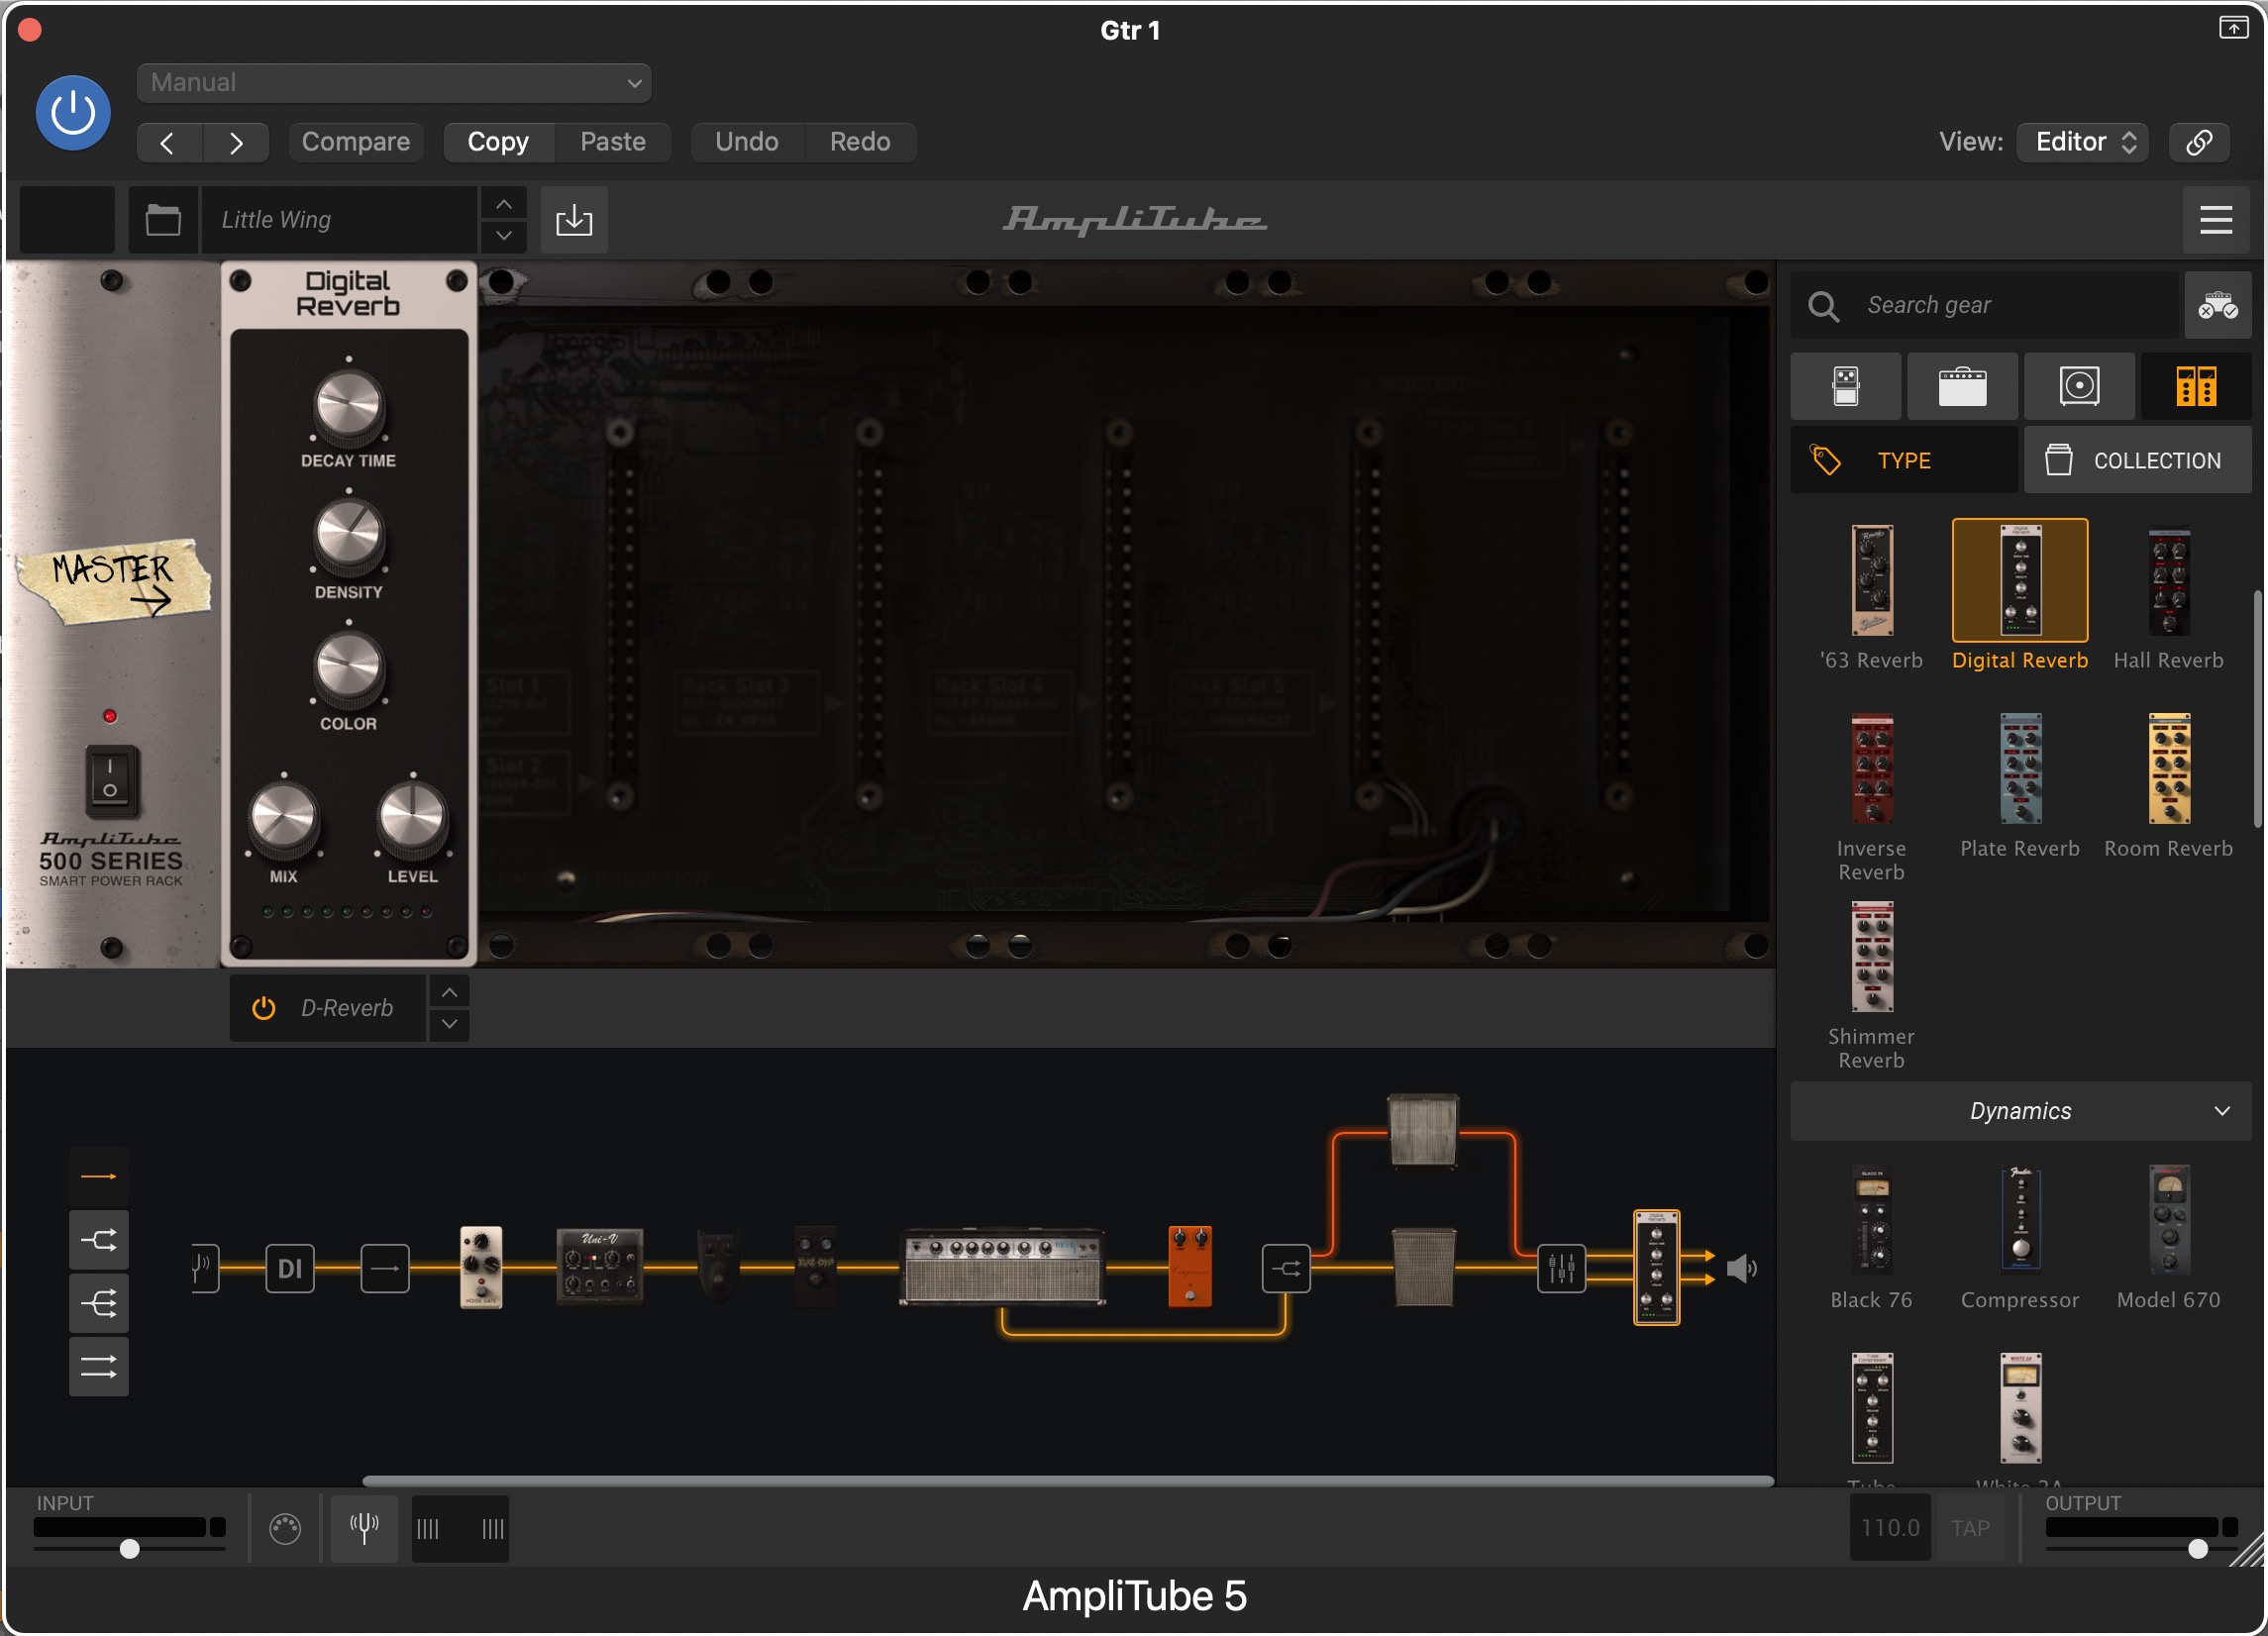Click the splitter node before cabinets
Screen dimensions: 2268x1636
[x=1286, y=1269]
